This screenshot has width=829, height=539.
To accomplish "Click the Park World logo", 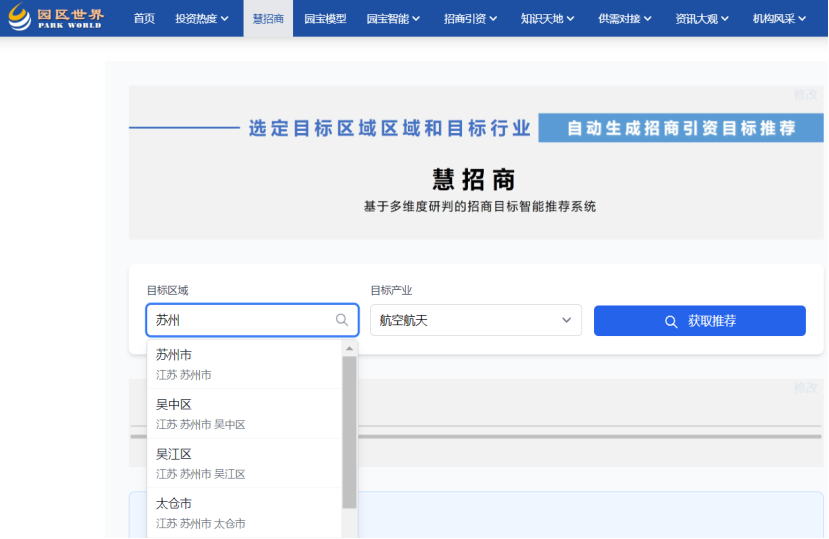I will [x=56, y=18].
